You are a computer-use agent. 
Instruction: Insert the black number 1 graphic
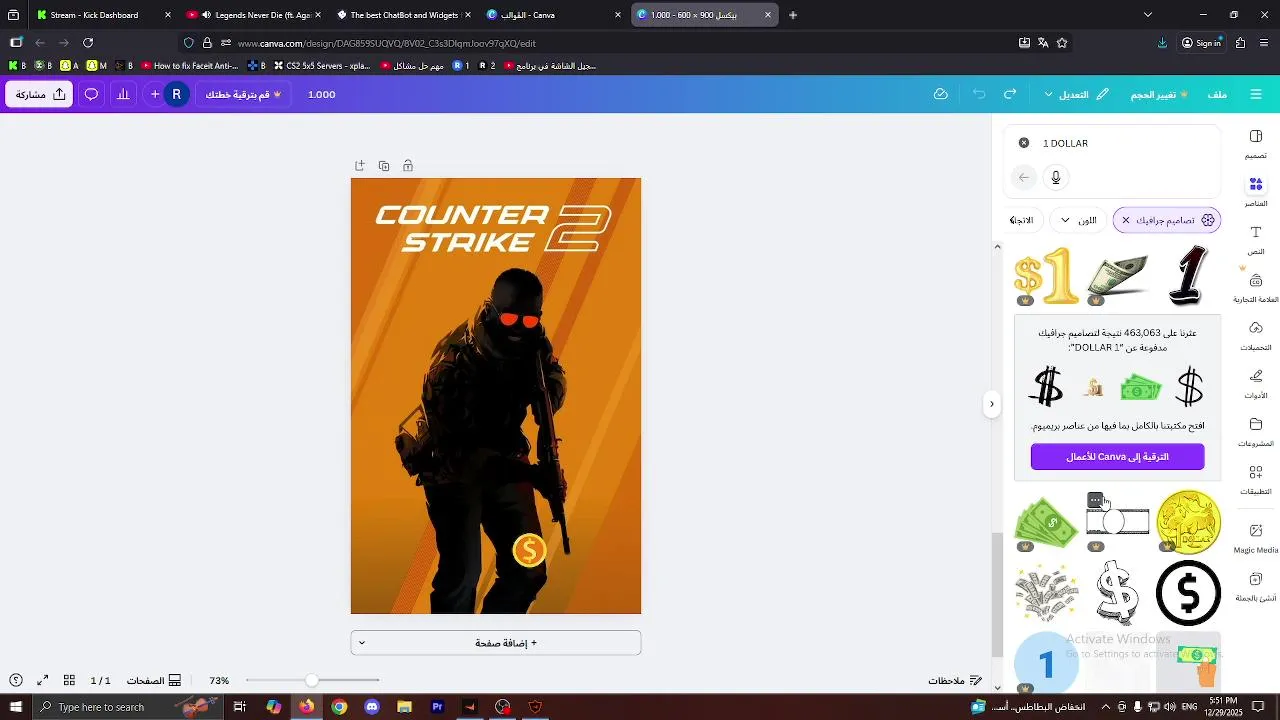pos(1188,275)
